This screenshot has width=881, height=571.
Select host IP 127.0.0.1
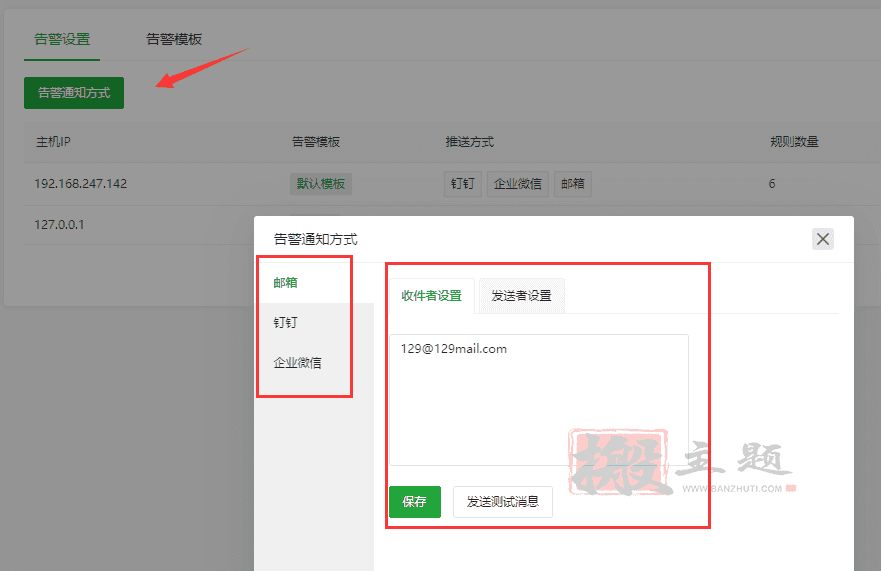click(x=60, y=225)
